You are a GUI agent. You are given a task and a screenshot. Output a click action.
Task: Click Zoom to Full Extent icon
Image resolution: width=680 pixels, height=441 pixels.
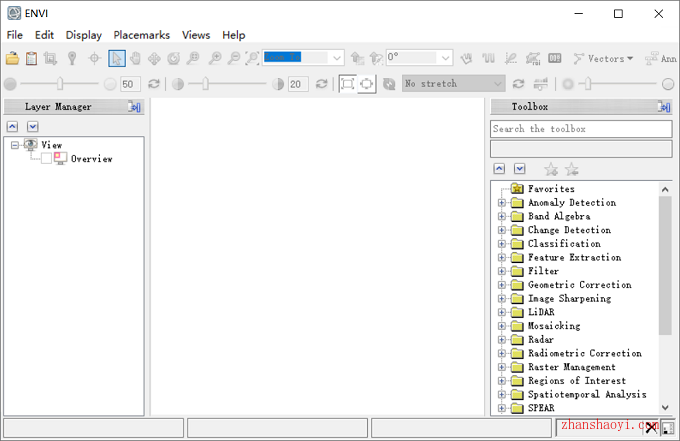(252, 58)
